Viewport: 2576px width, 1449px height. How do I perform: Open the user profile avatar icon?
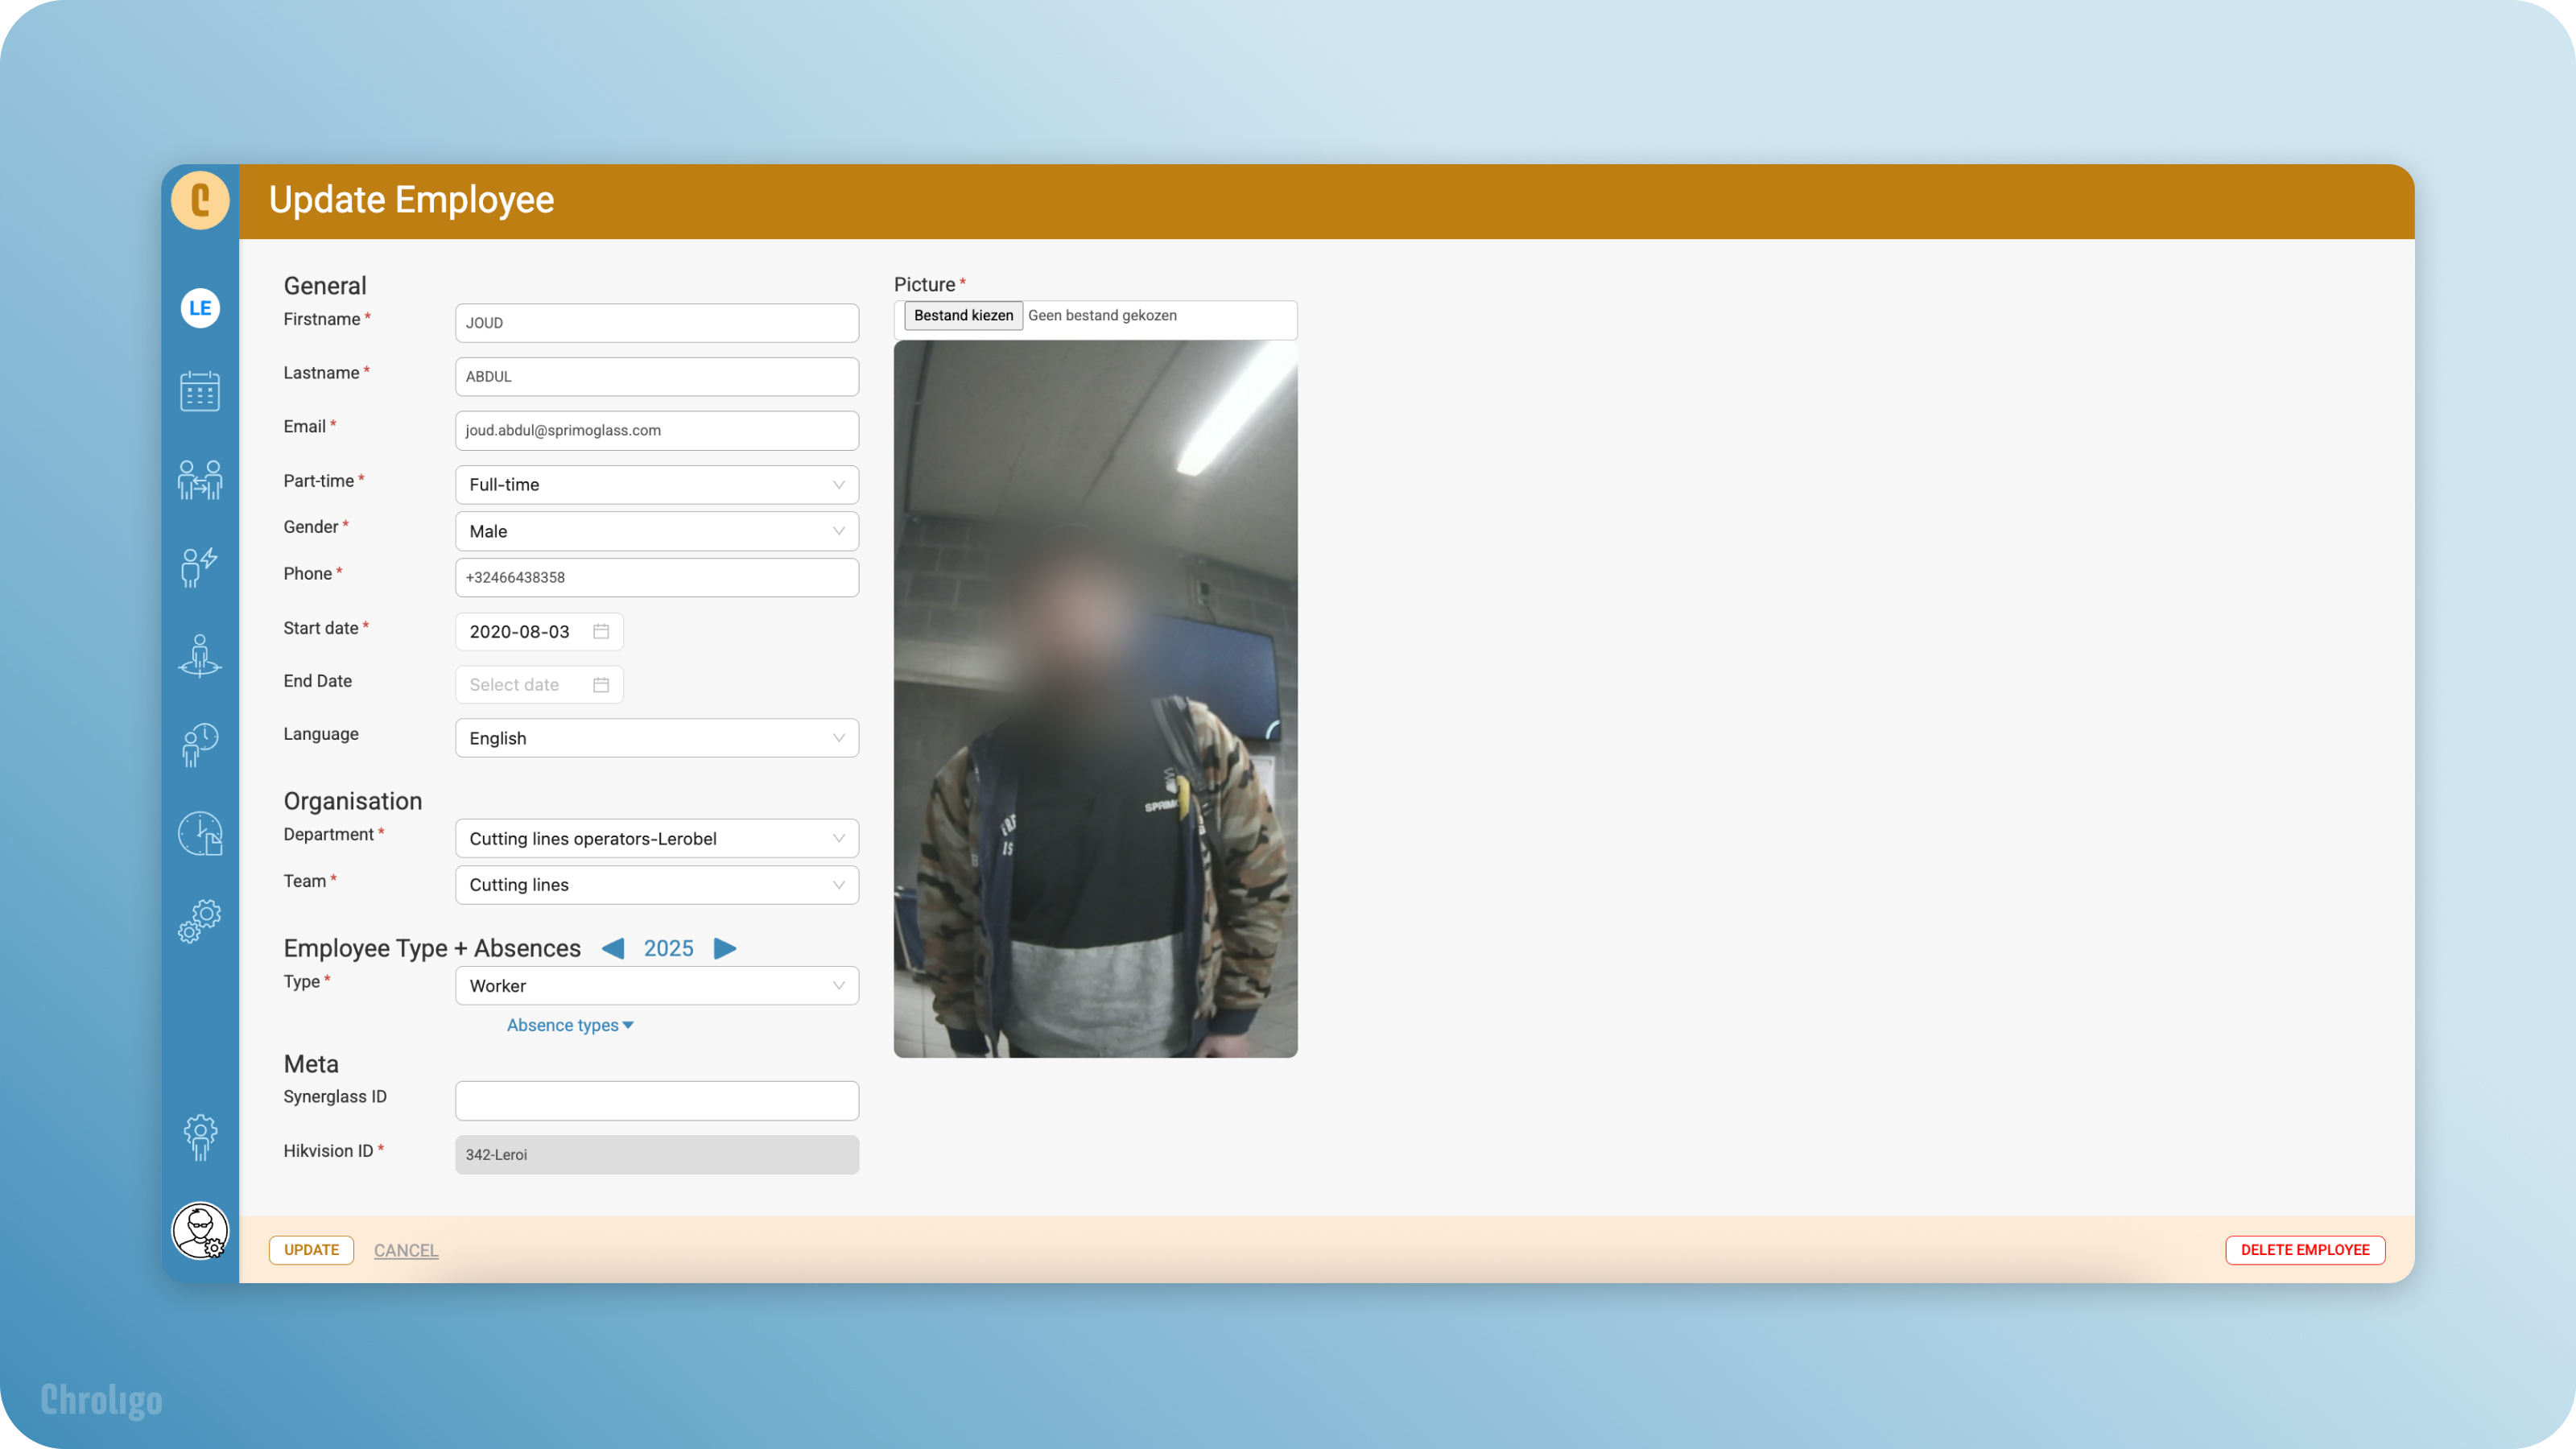point(200,1231)
